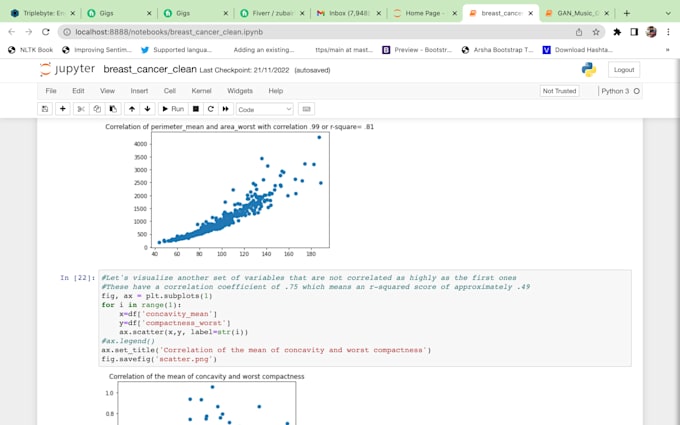680x425 pixels.
Task: Click the Python logo icon
Action: 588,69
